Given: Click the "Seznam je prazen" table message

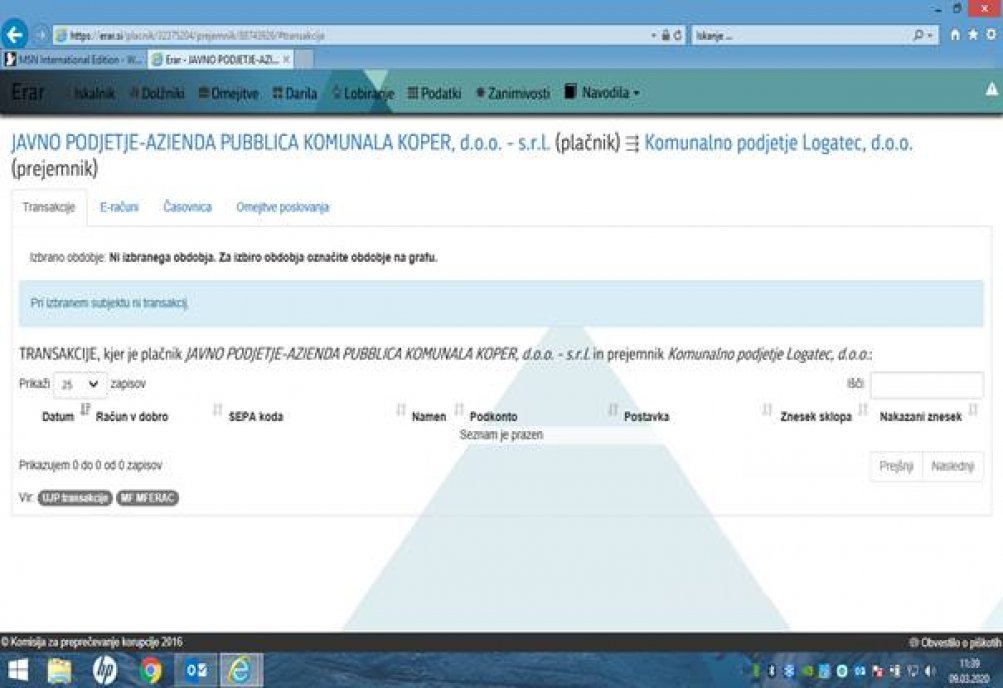Looking at the screenshot, I should click(501, 435).
